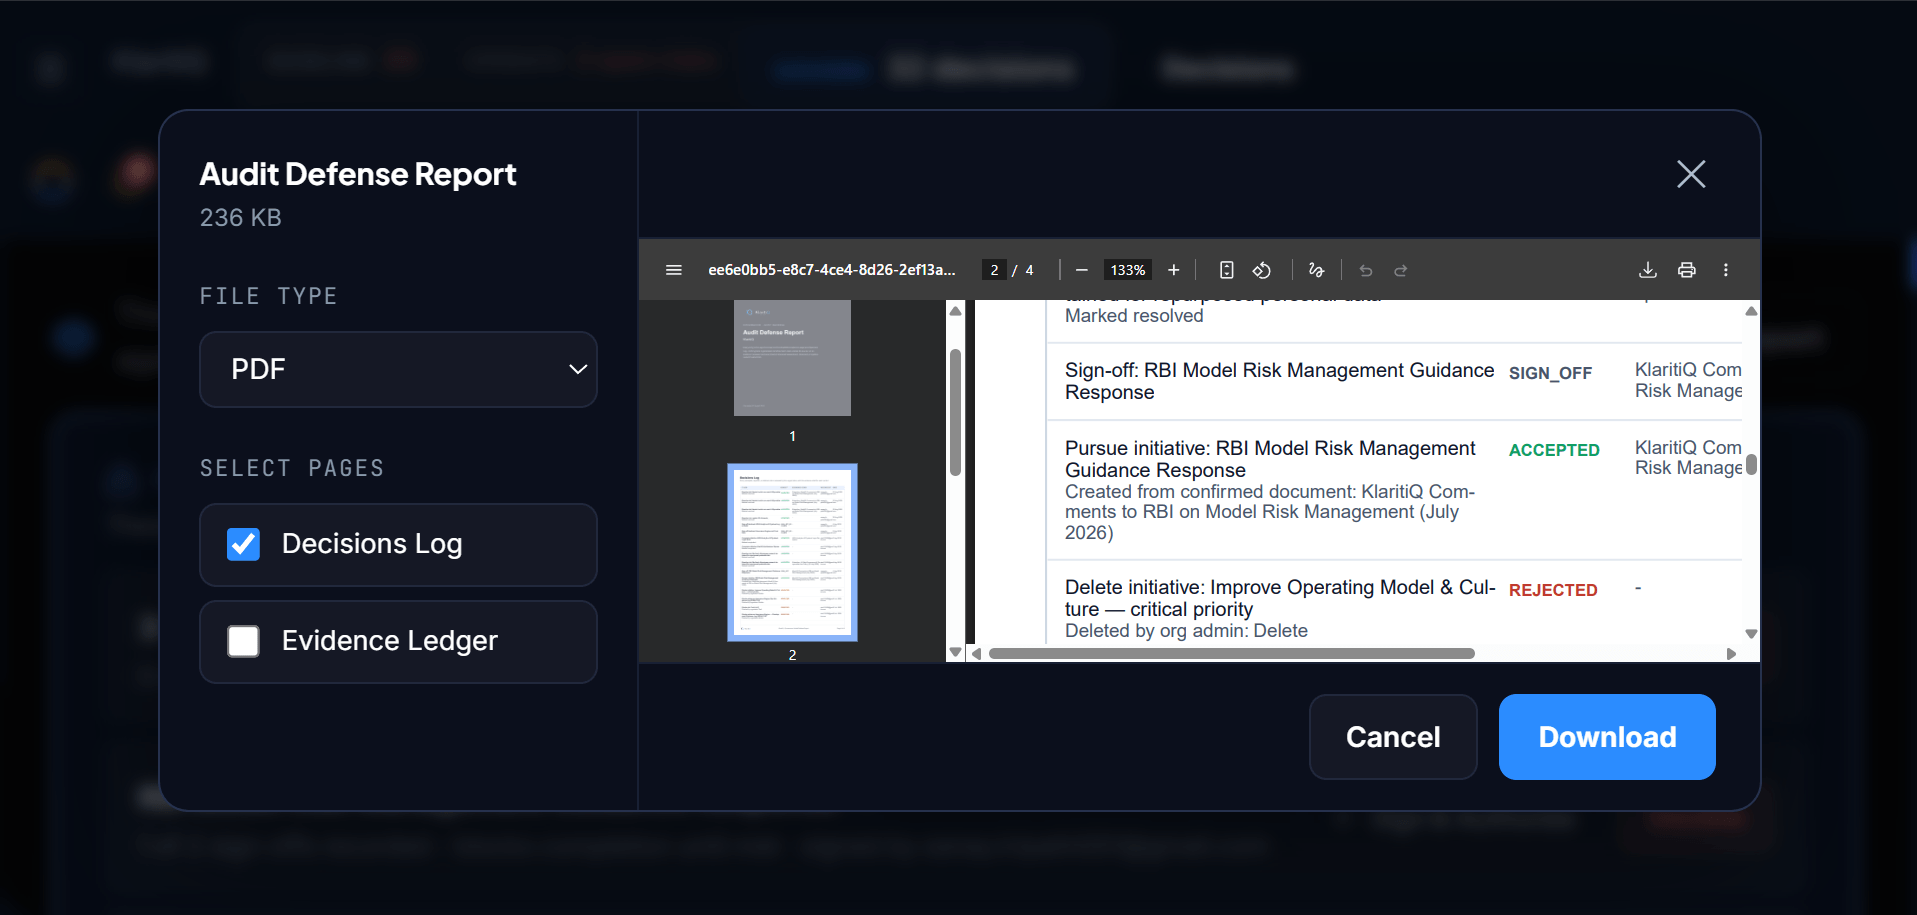Click the SIGN_OFF status text
This screenshot has width=1917, height=915.
pyautogui.click(x=1550, y=373)
